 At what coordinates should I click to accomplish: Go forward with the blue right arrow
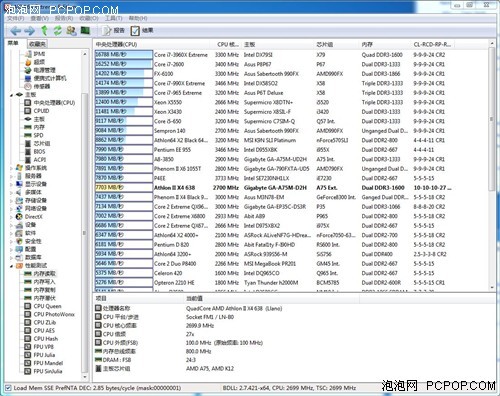point(29,31)
